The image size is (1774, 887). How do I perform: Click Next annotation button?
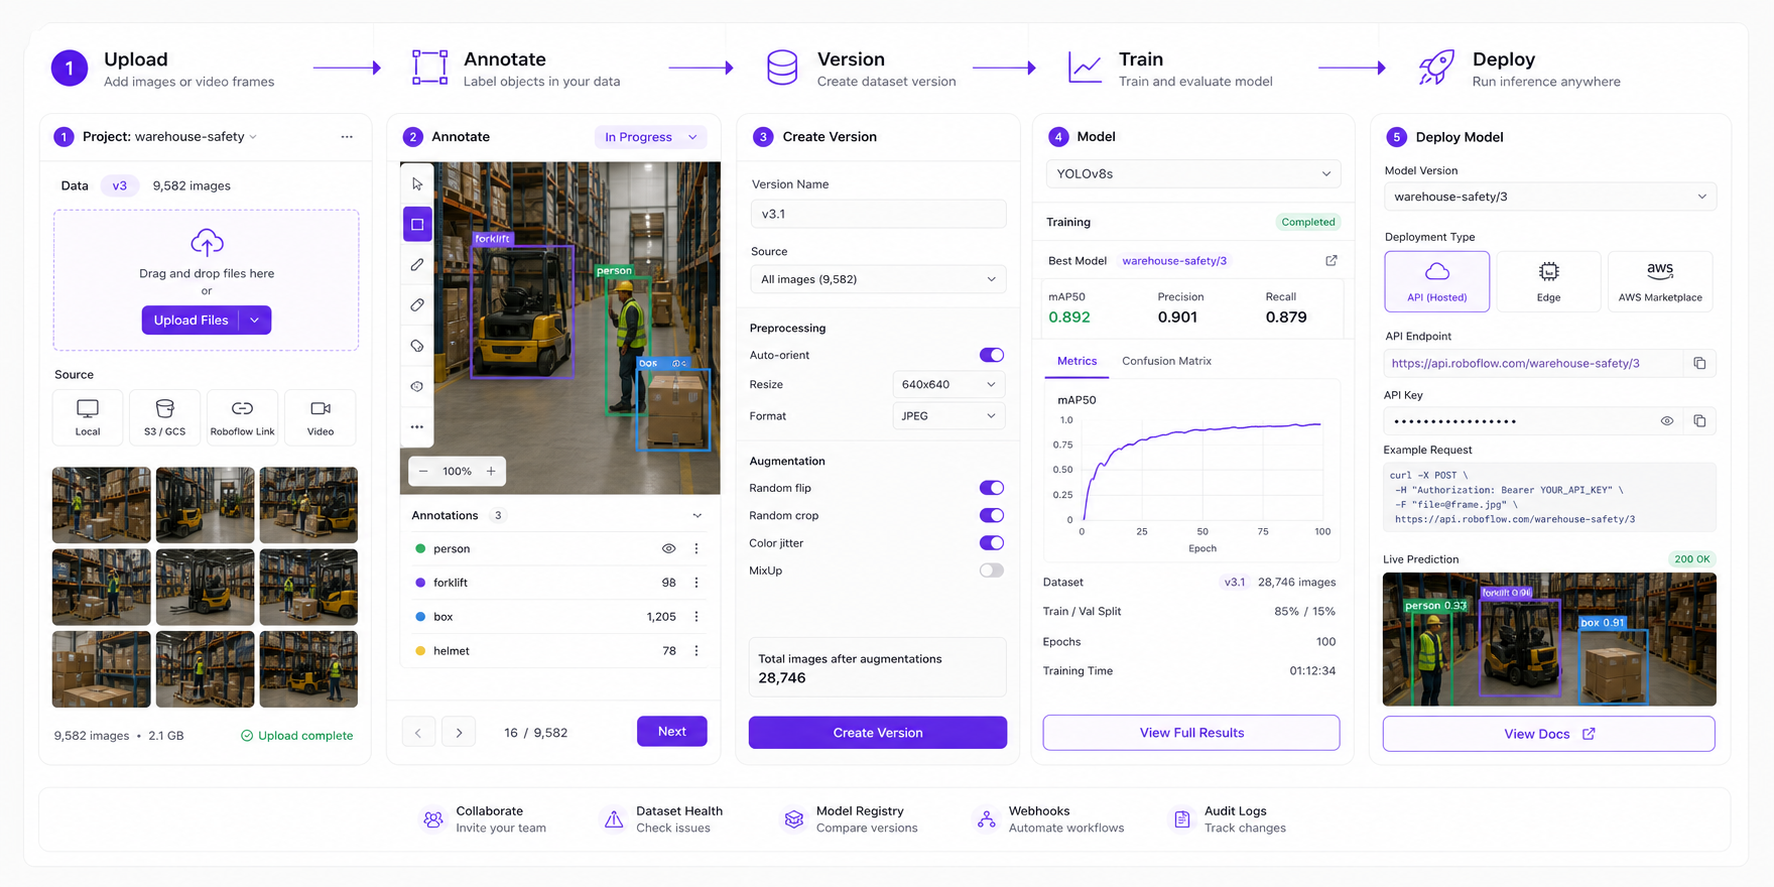pyautogui.click(x=672, y=732)
